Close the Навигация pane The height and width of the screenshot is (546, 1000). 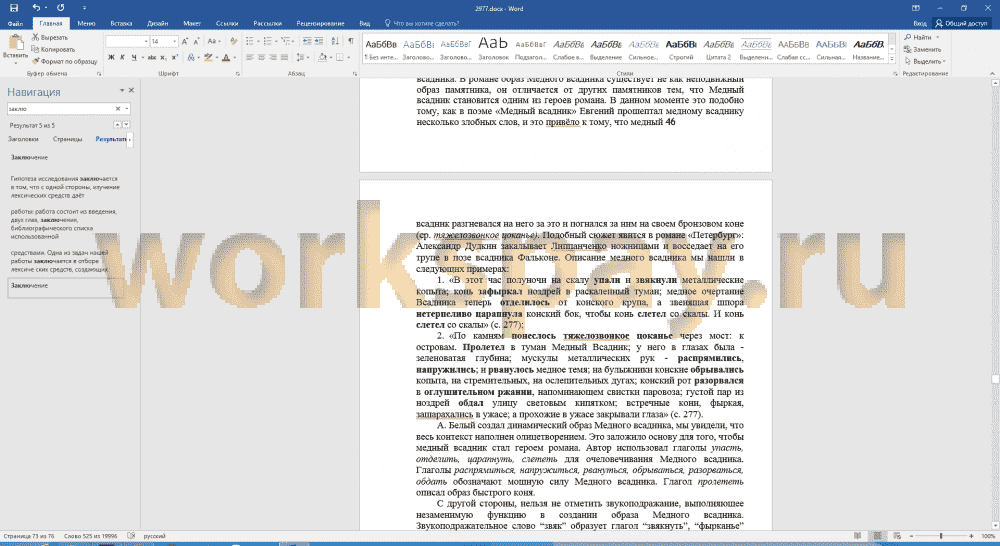[131, 91]
